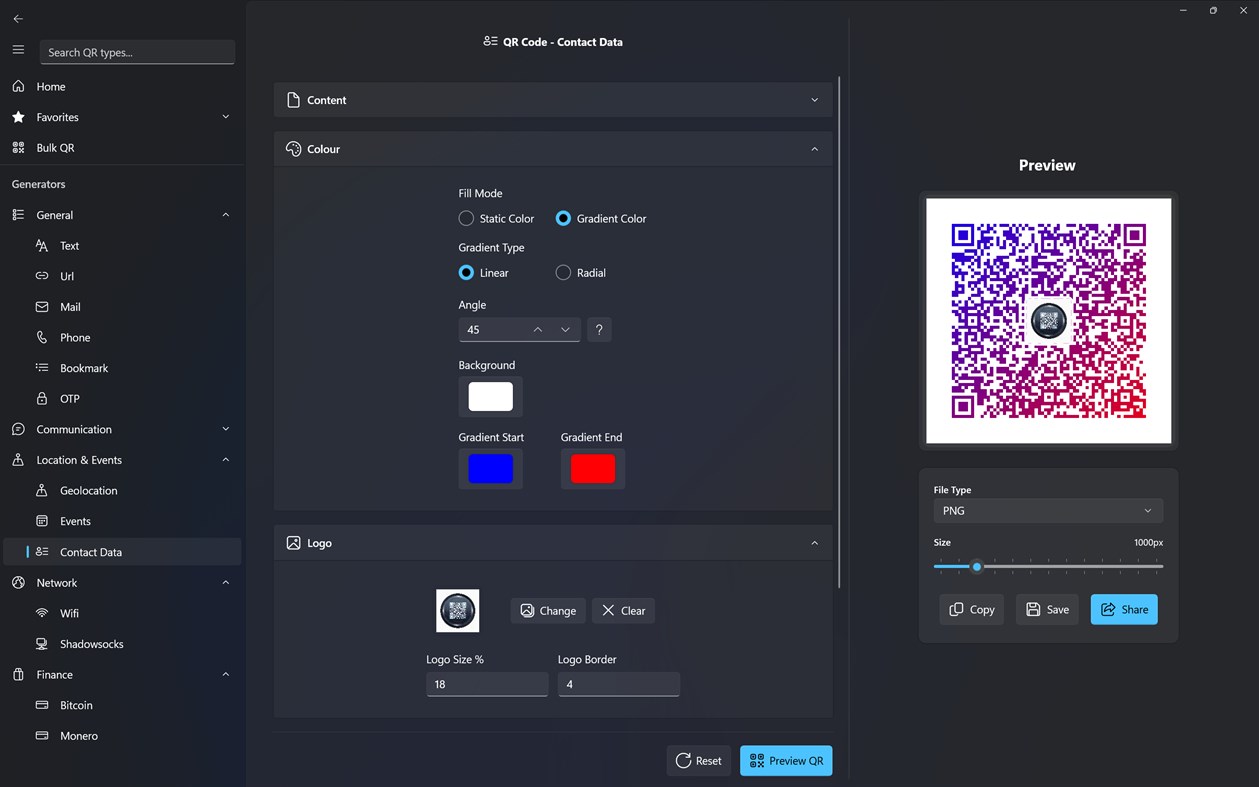Click the Preview QR button
The image size is (1259, 787).
786,760
